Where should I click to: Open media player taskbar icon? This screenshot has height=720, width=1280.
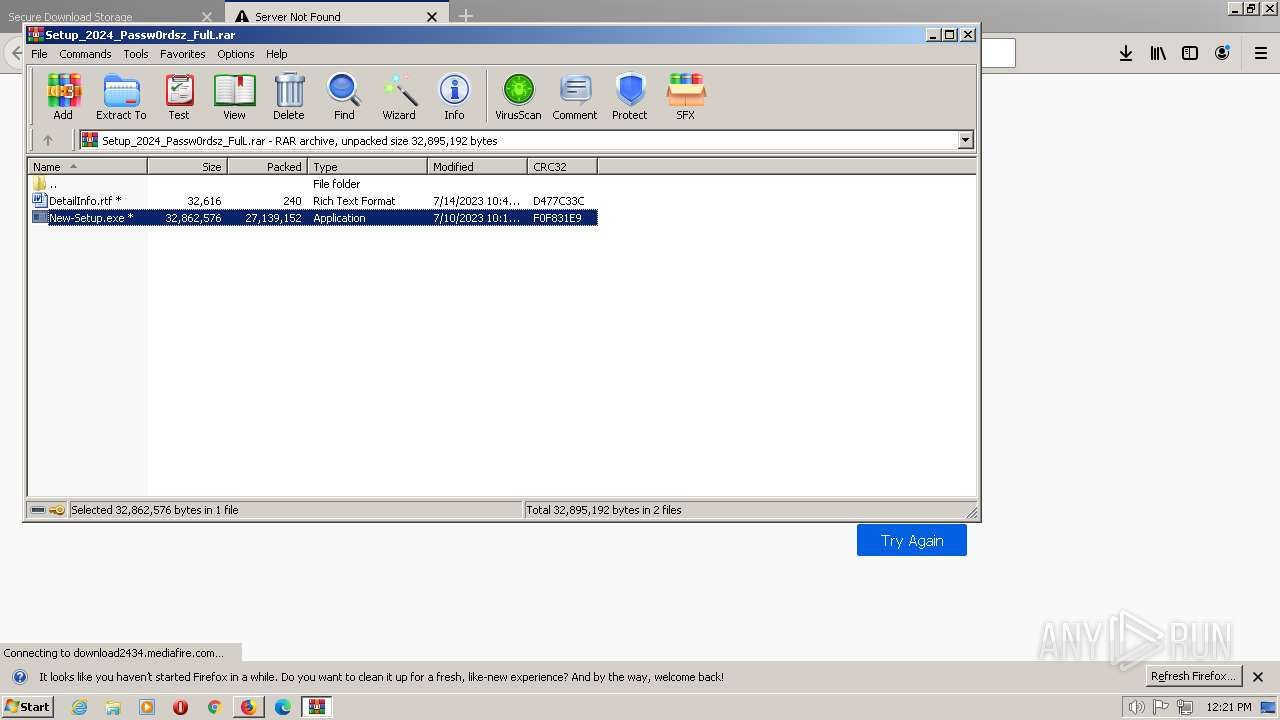pyautogui.click(x=147, y=707)
